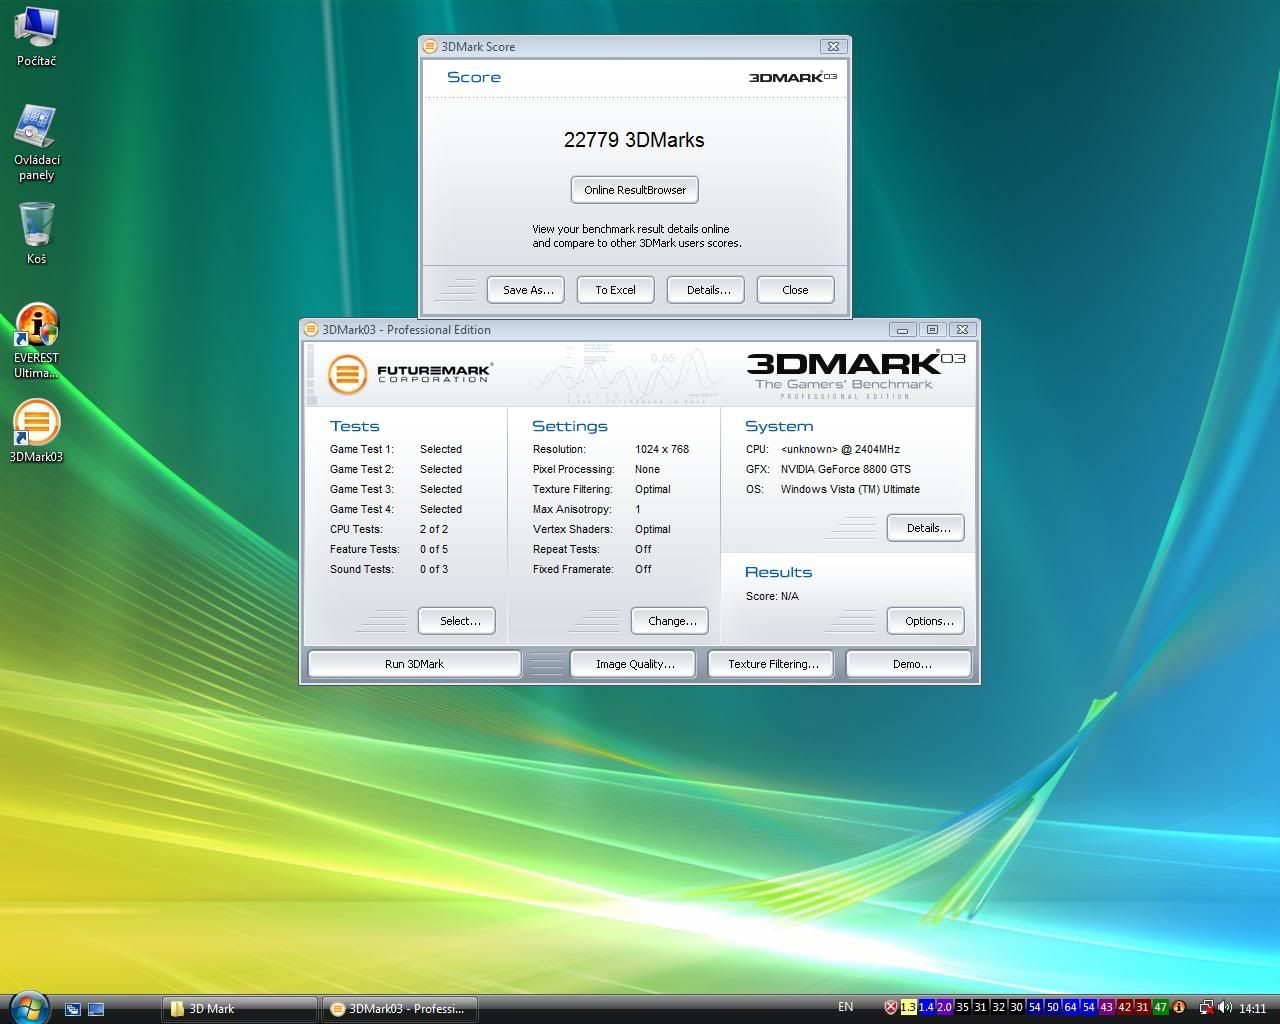Click the NVIDIA GeForce 8800 GTS text
1280x1024 pixels.
(x=846, y=469)
